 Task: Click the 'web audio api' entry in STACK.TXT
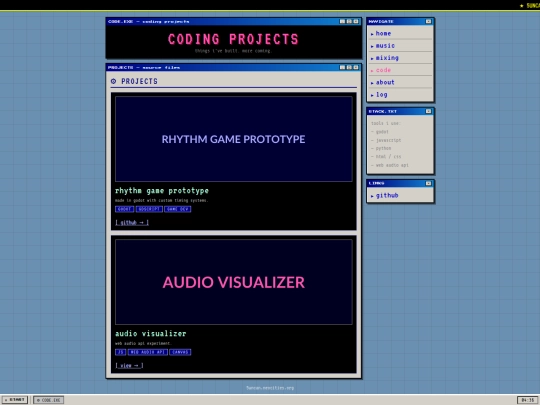point(392,165)
